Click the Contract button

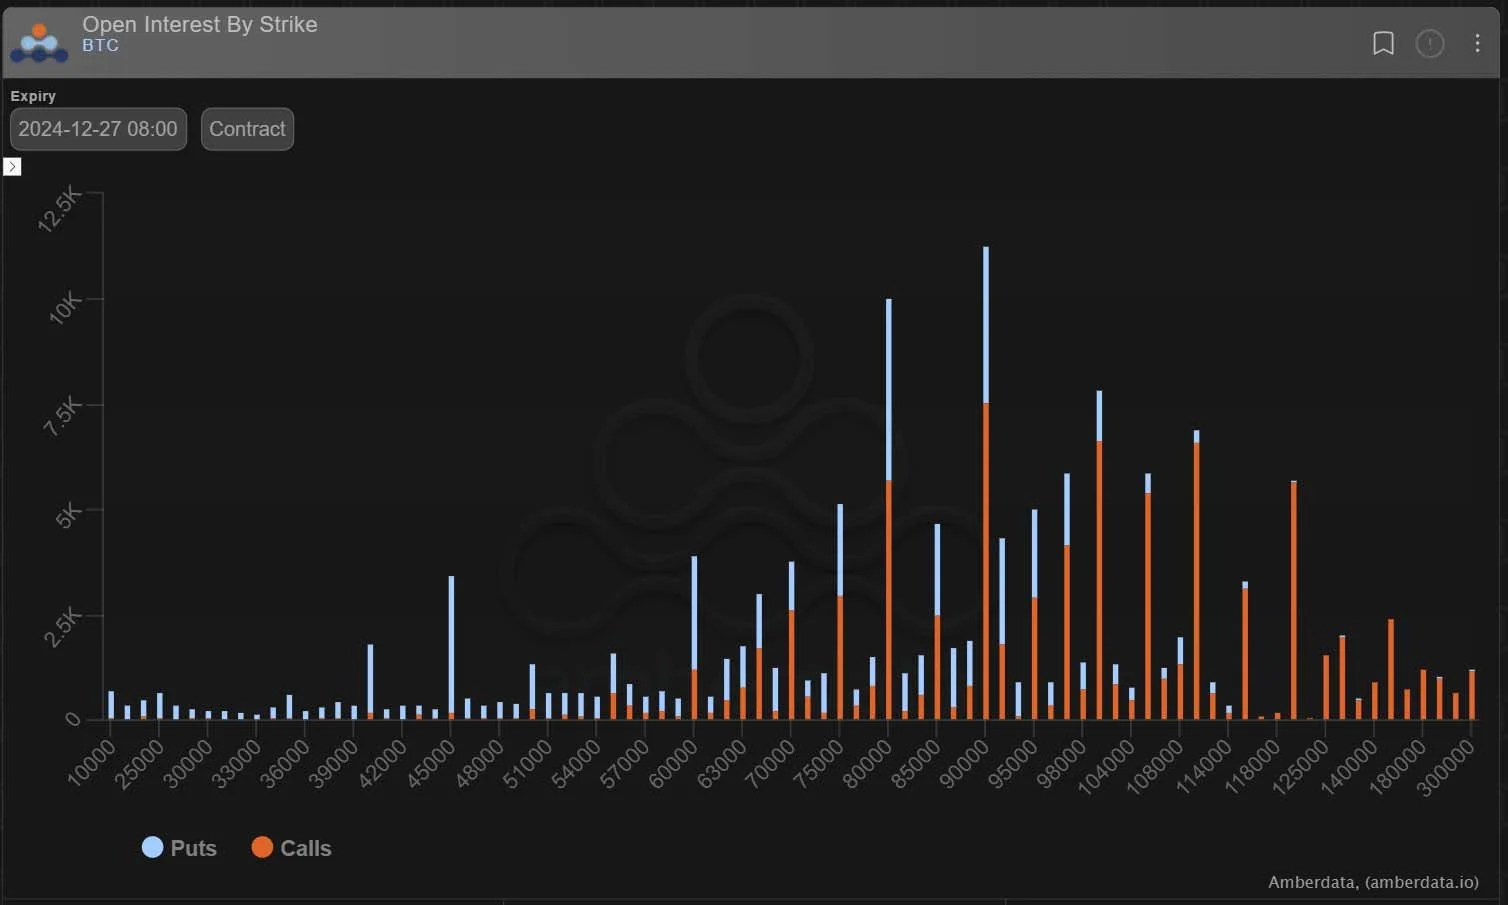tap(247, 129)
